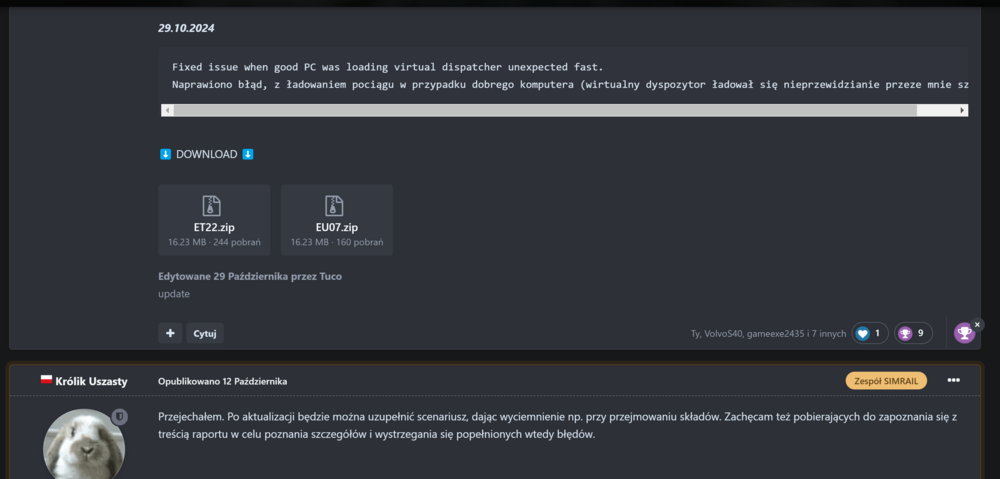The image size is (1000, 479).
Task: View the Edytowane 29 Października edit history
Action: (x=256, y=276)
